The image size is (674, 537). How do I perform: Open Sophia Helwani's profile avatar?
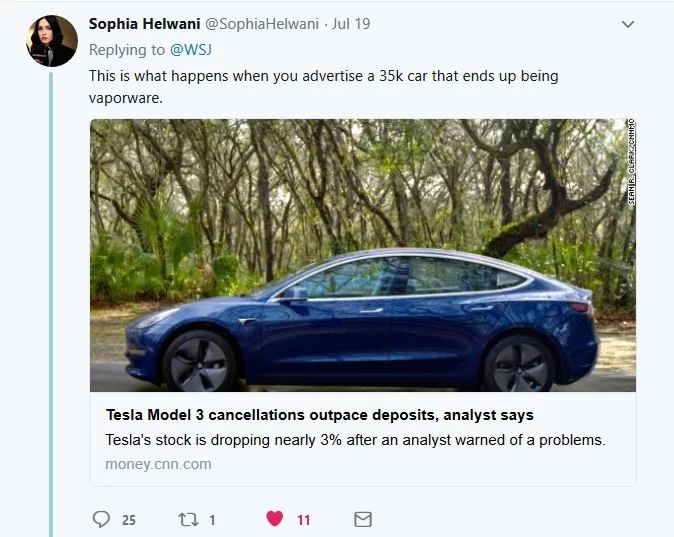(x=52, y=41)
